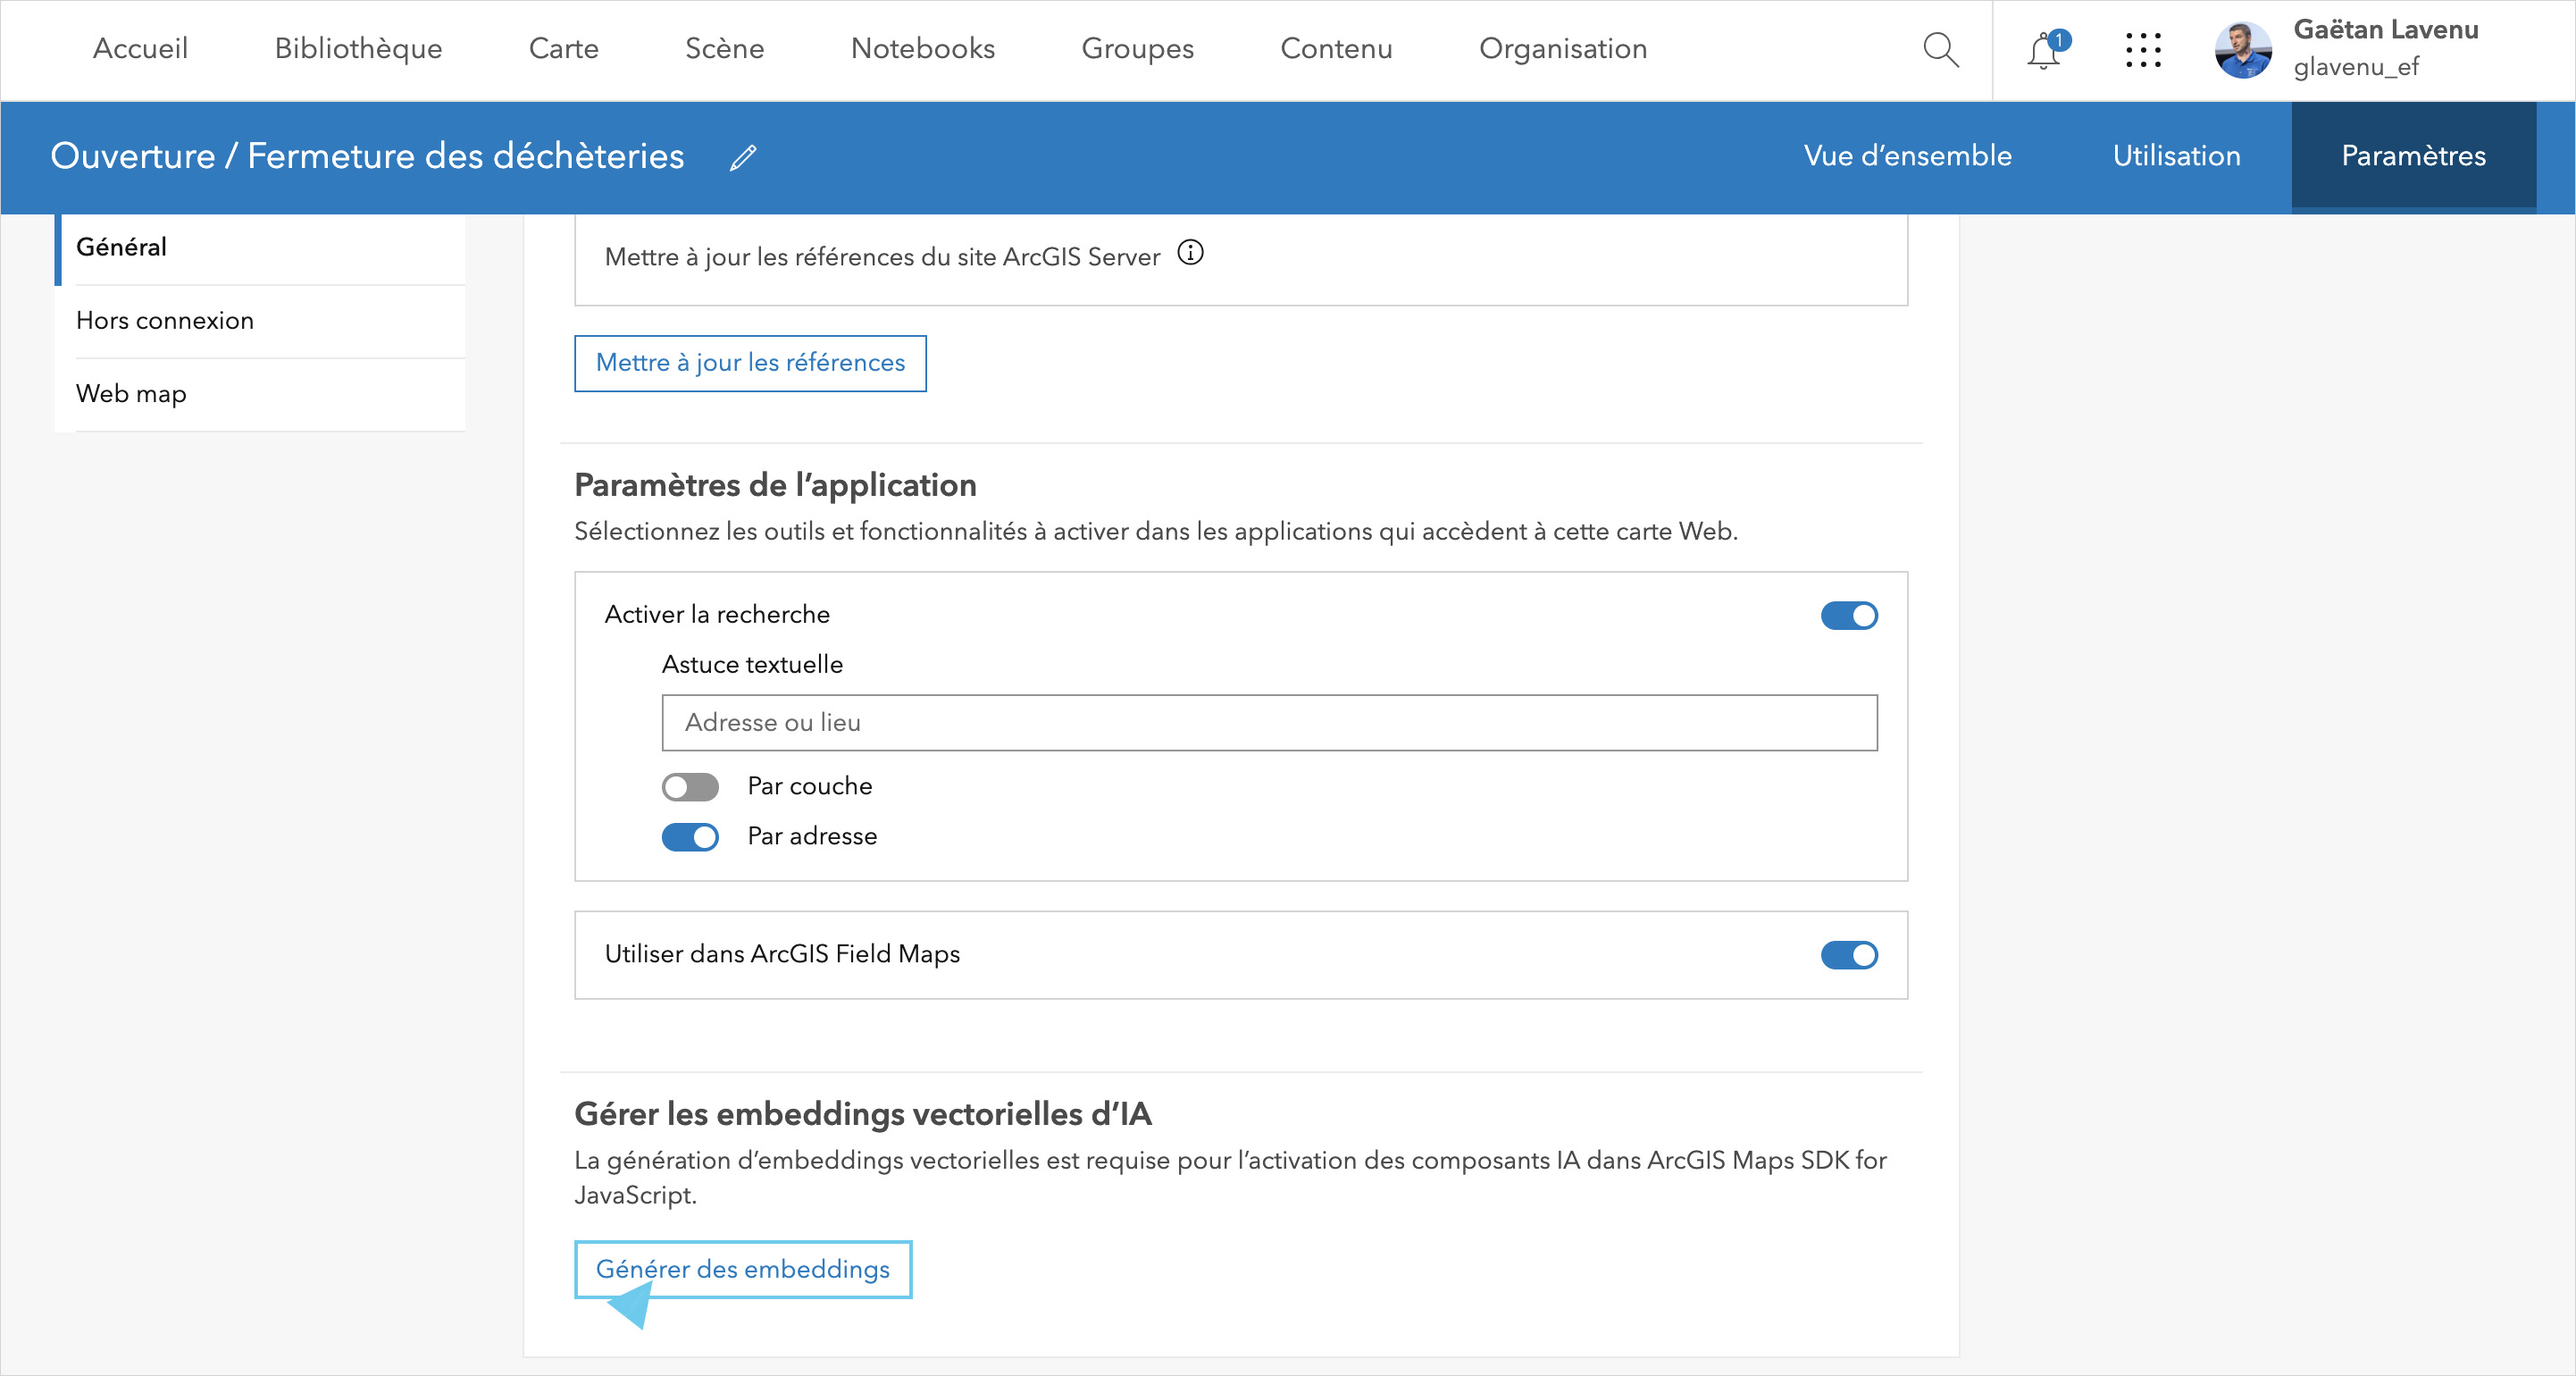Select Web map in the sidebar
2576x1376 pixels.
coord(260,394)
